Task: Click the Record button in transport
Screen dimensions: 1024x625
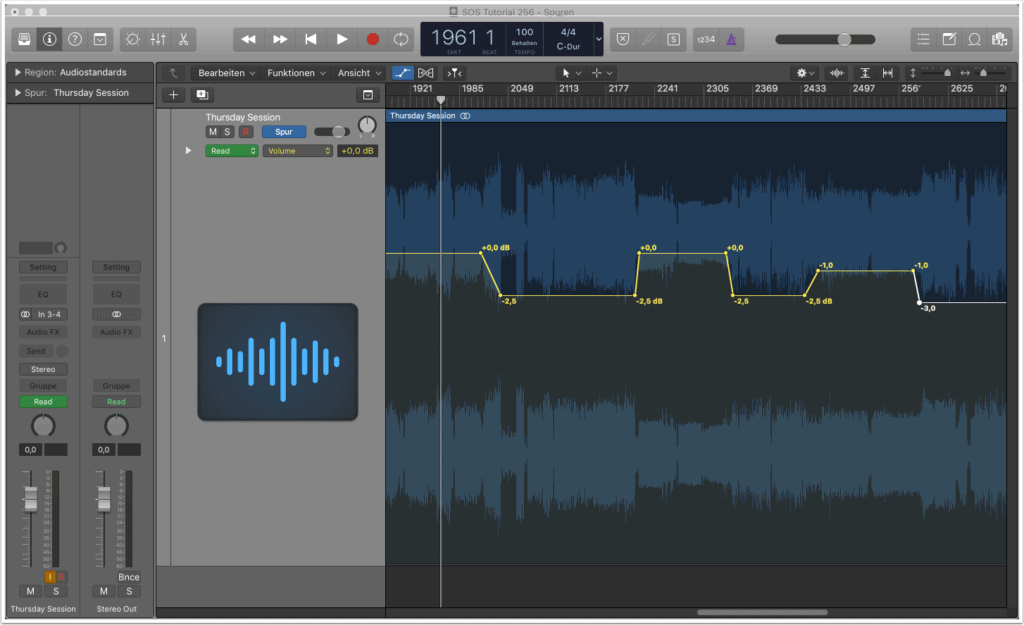Action: click(372, 39)
